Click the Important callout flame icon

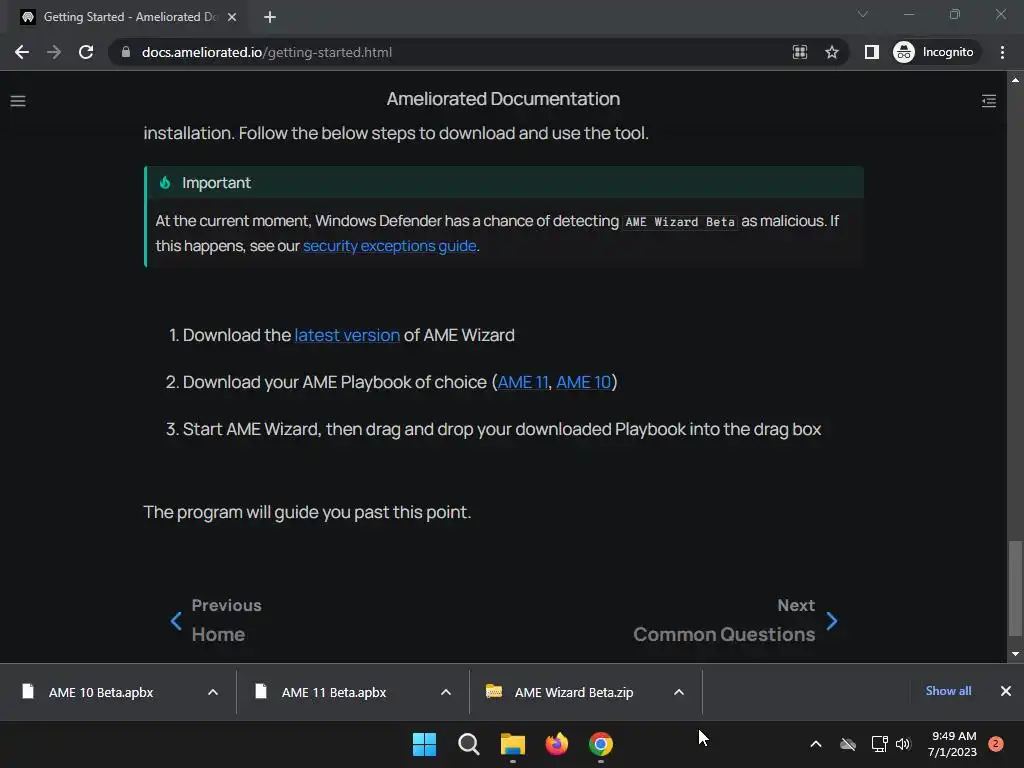[165, 183]
